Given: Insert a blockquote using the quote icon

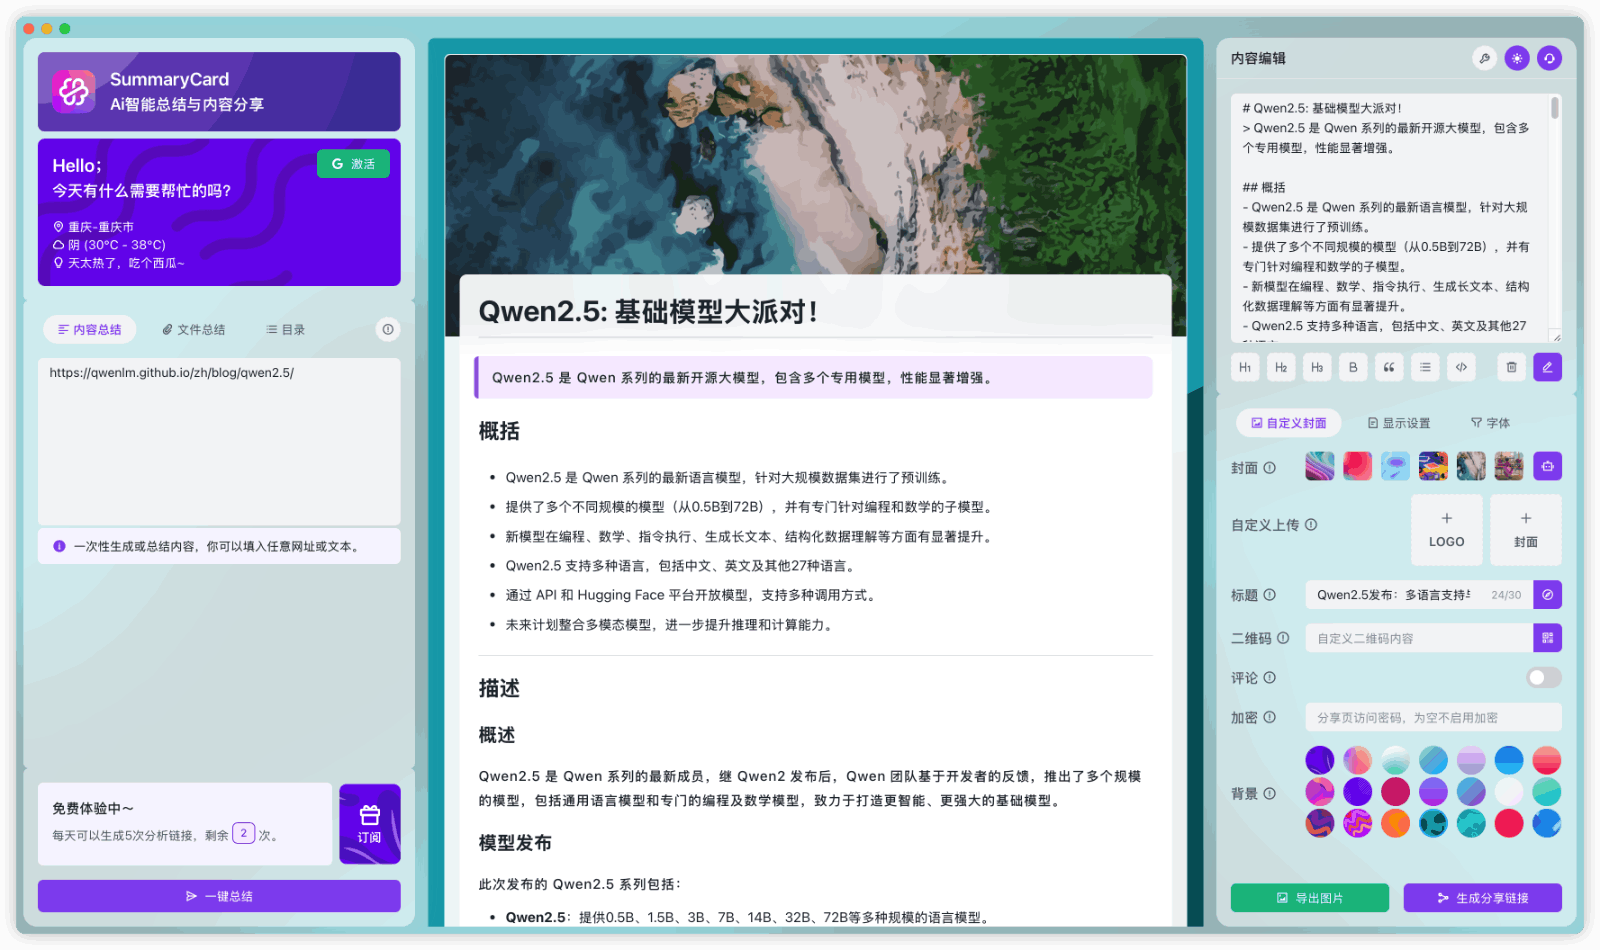Looking at the screenshot, I should pos(1389,367).
